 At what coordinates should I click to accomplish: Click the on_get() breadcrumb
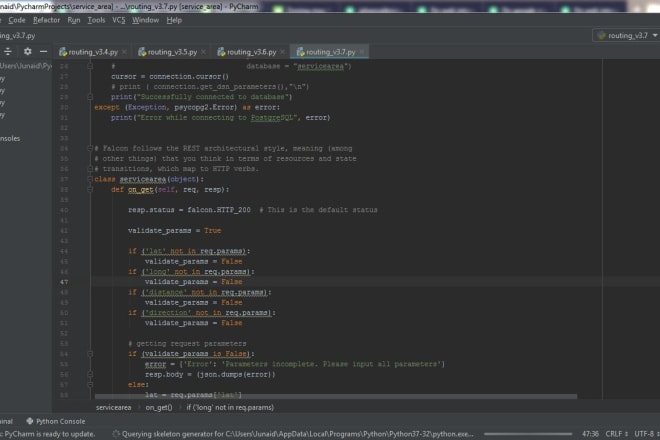(159, 407)
